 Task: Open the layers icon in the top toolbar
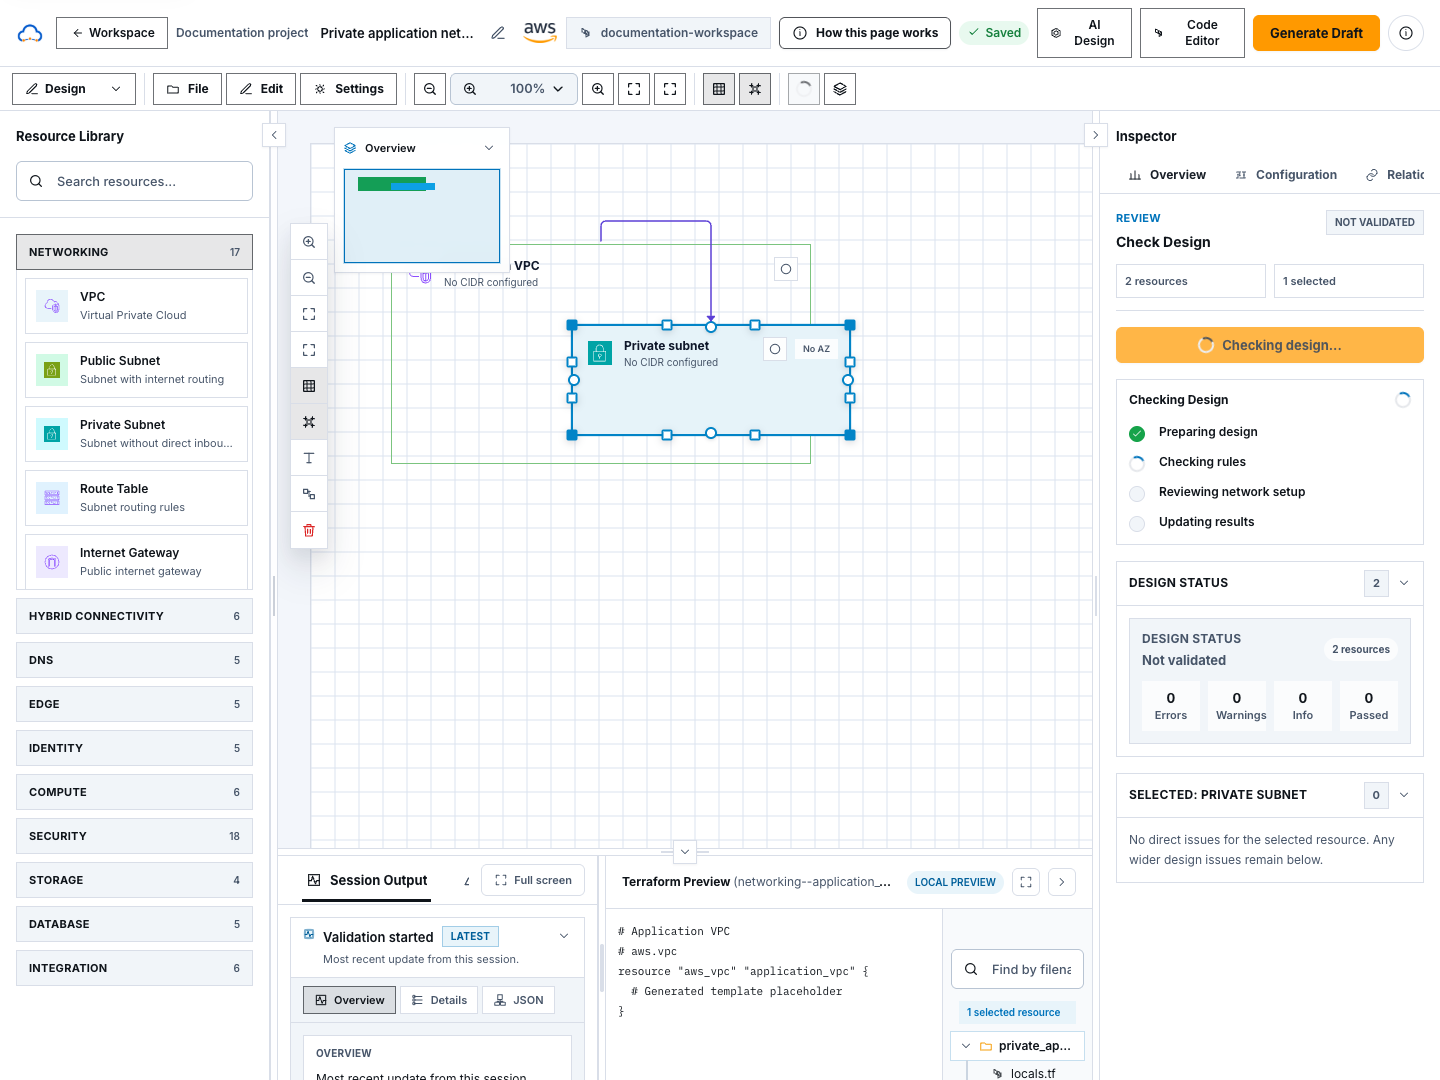(840, 89)
